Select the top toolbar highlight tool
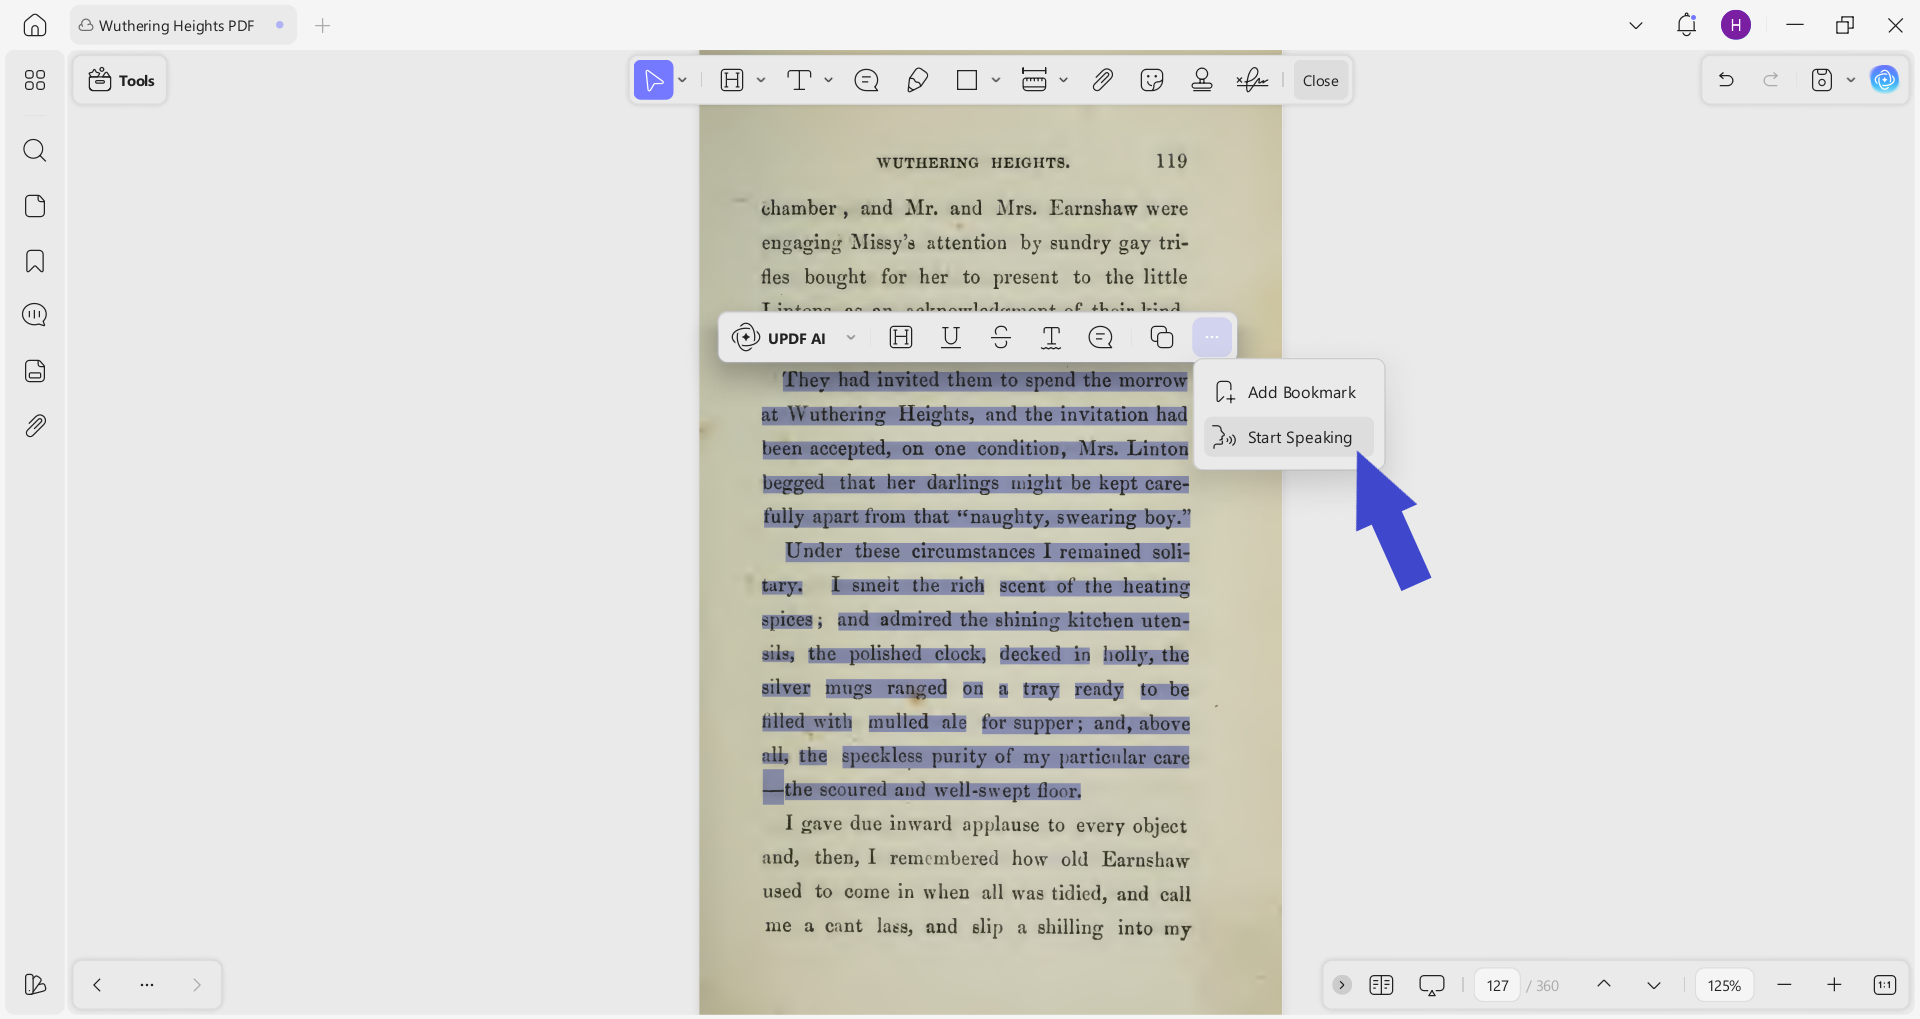Image resolution: width=1920 pixels, height=1019 pixels. 733,81
